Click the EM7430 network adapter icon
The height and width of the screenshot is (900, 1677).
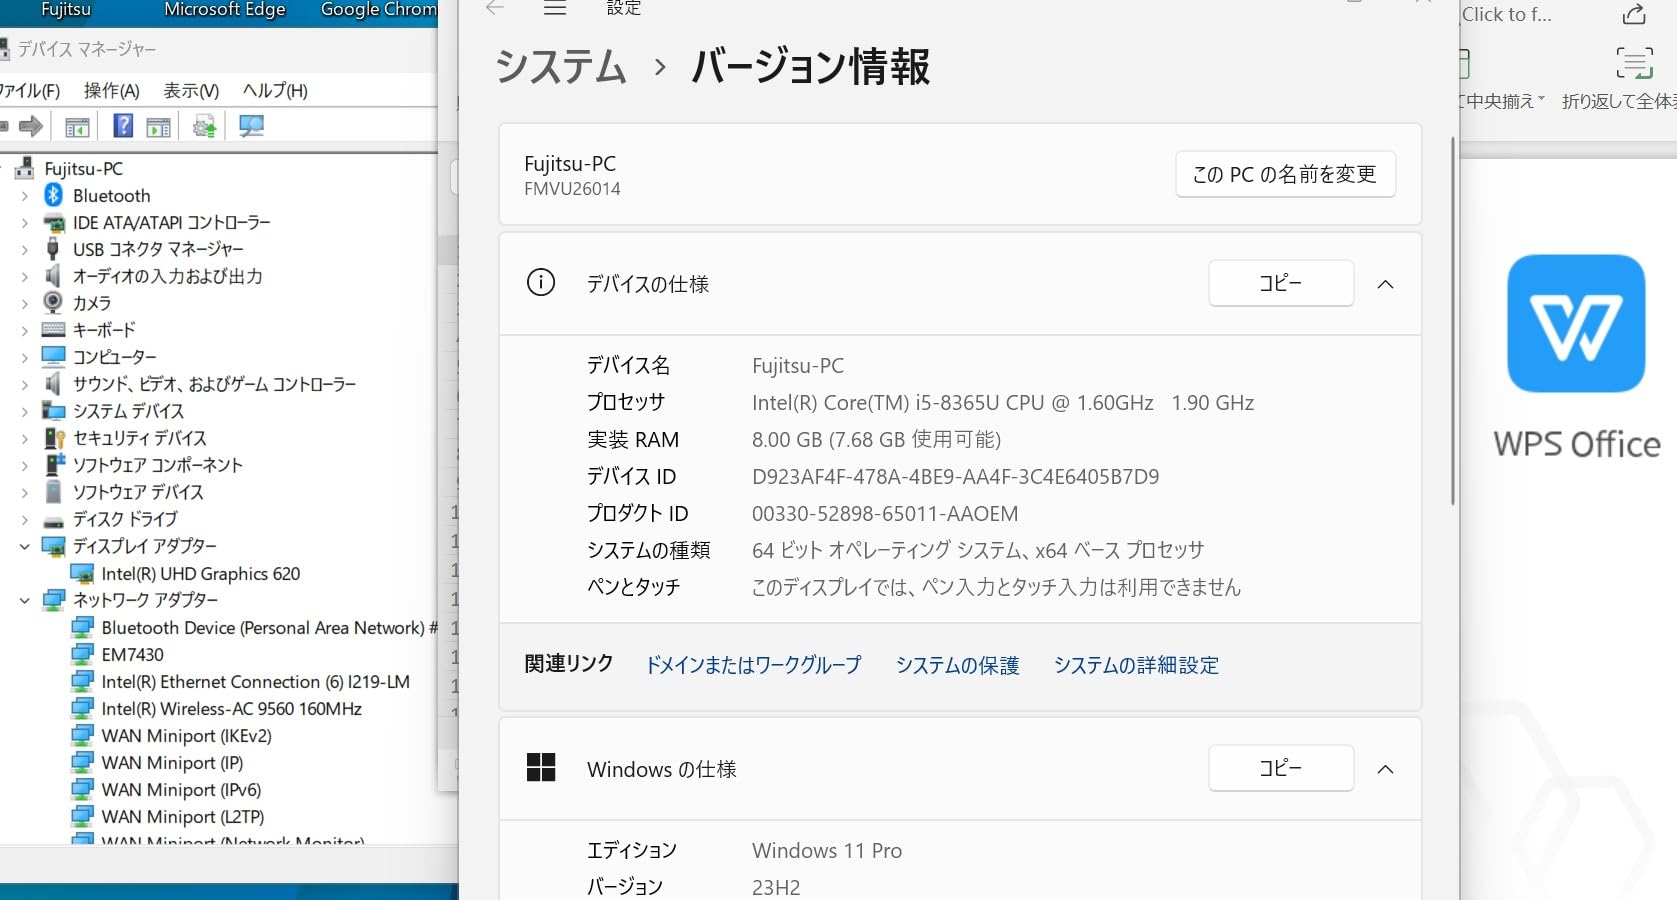click(x=82, y=654)
